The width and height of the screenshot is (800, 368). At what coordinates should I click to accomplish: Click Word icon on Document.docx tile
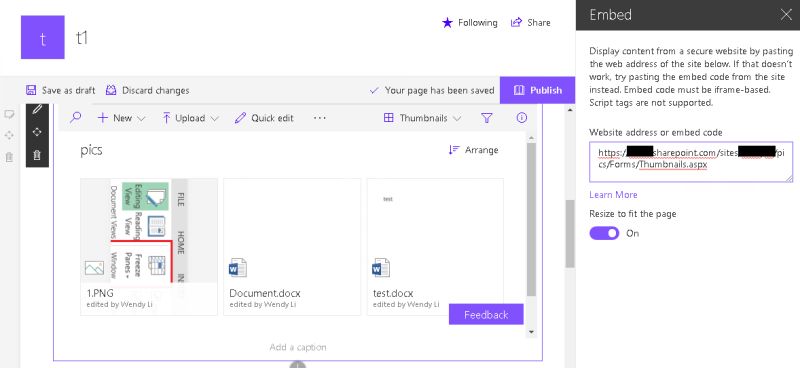(x=238, y=268)
